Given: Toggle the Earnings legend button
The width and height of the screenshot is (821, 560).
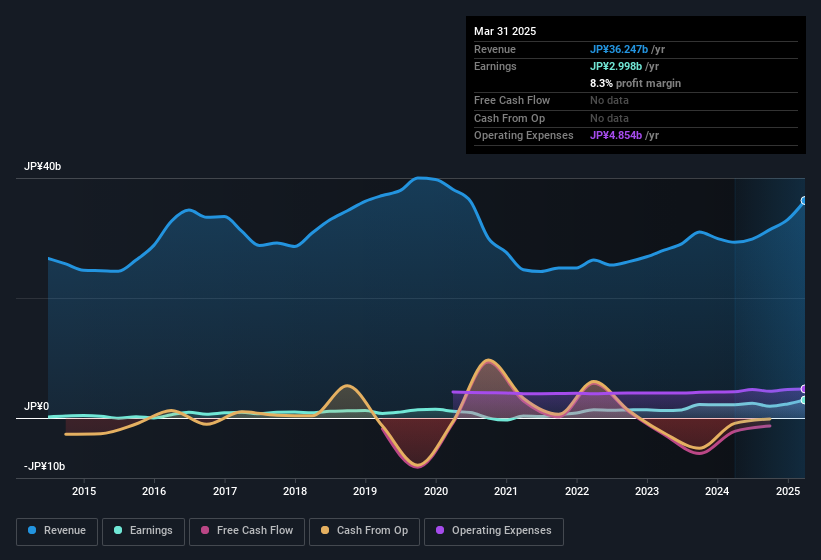Looking at the screenshot, I should tap(143, 531).
